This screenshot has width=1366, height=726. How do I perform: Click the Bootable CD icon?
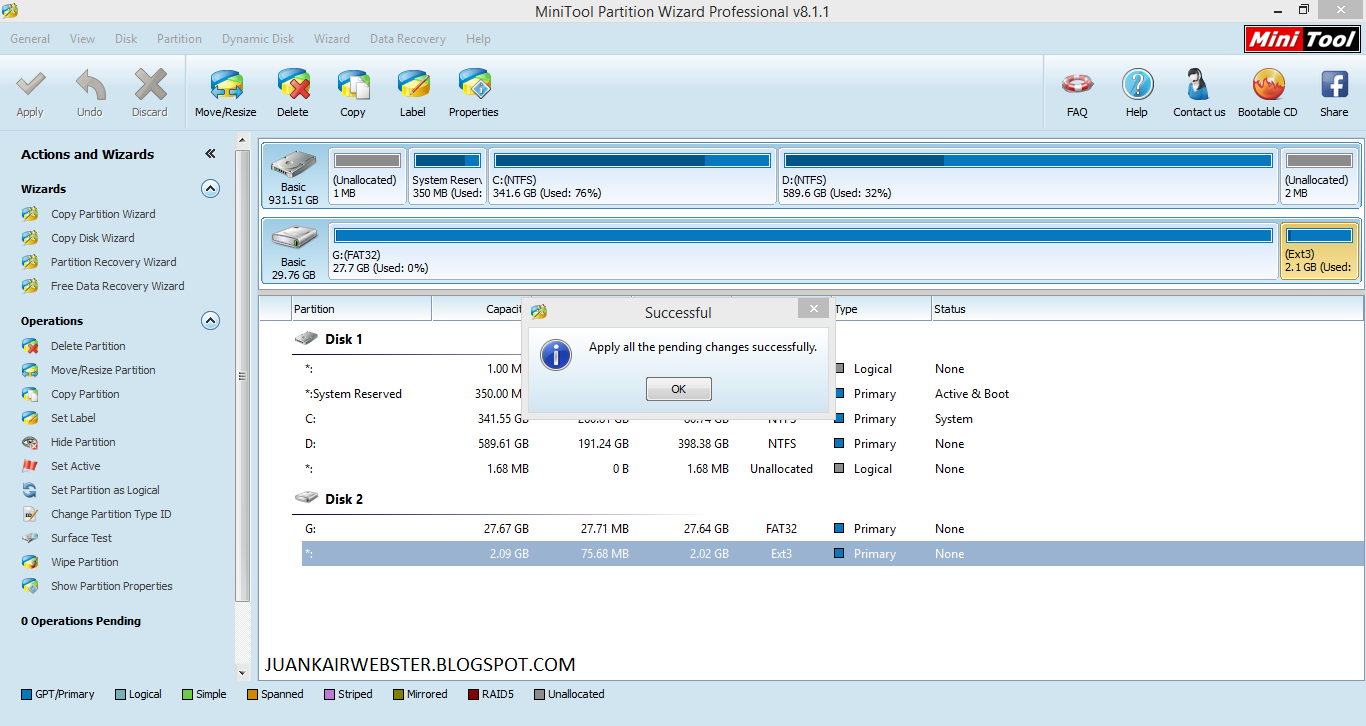tap(1268, 85)
